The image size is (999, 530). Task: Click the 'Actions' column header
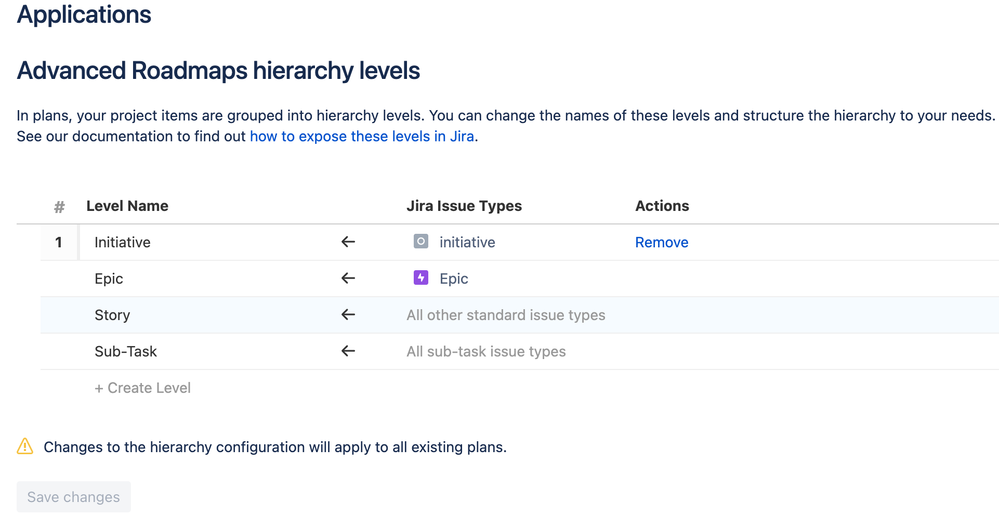coord(662,206)
